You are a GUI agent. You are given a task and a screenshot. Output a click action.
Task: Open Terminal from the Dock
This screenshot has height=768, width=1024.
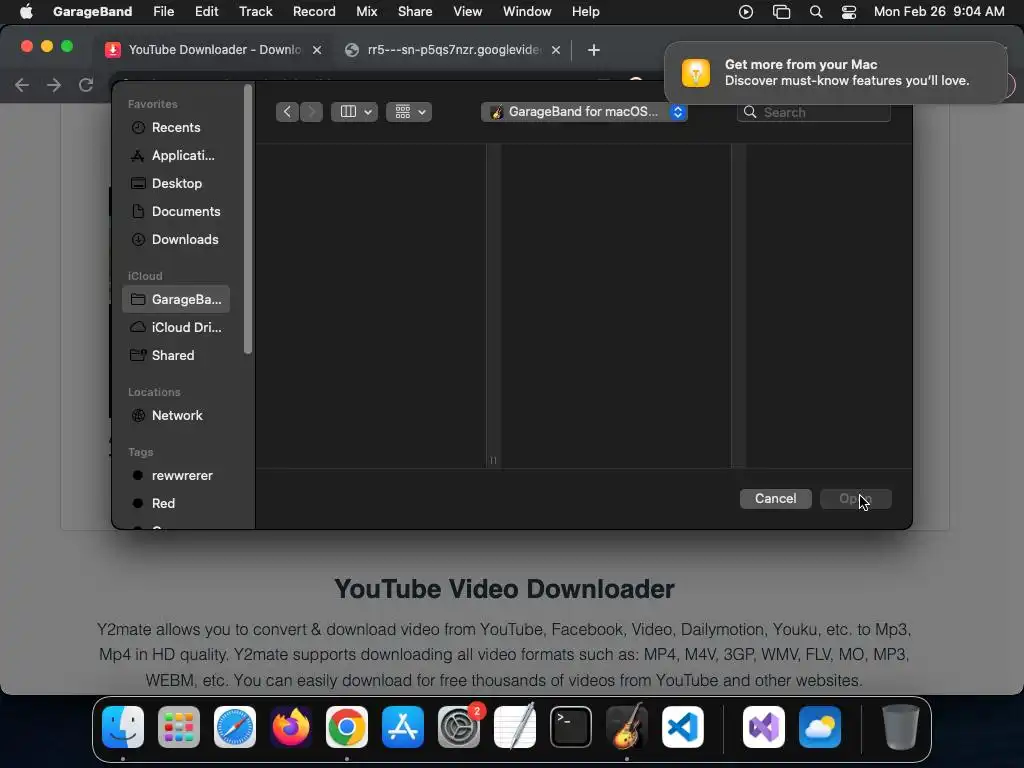coord(571,727)
